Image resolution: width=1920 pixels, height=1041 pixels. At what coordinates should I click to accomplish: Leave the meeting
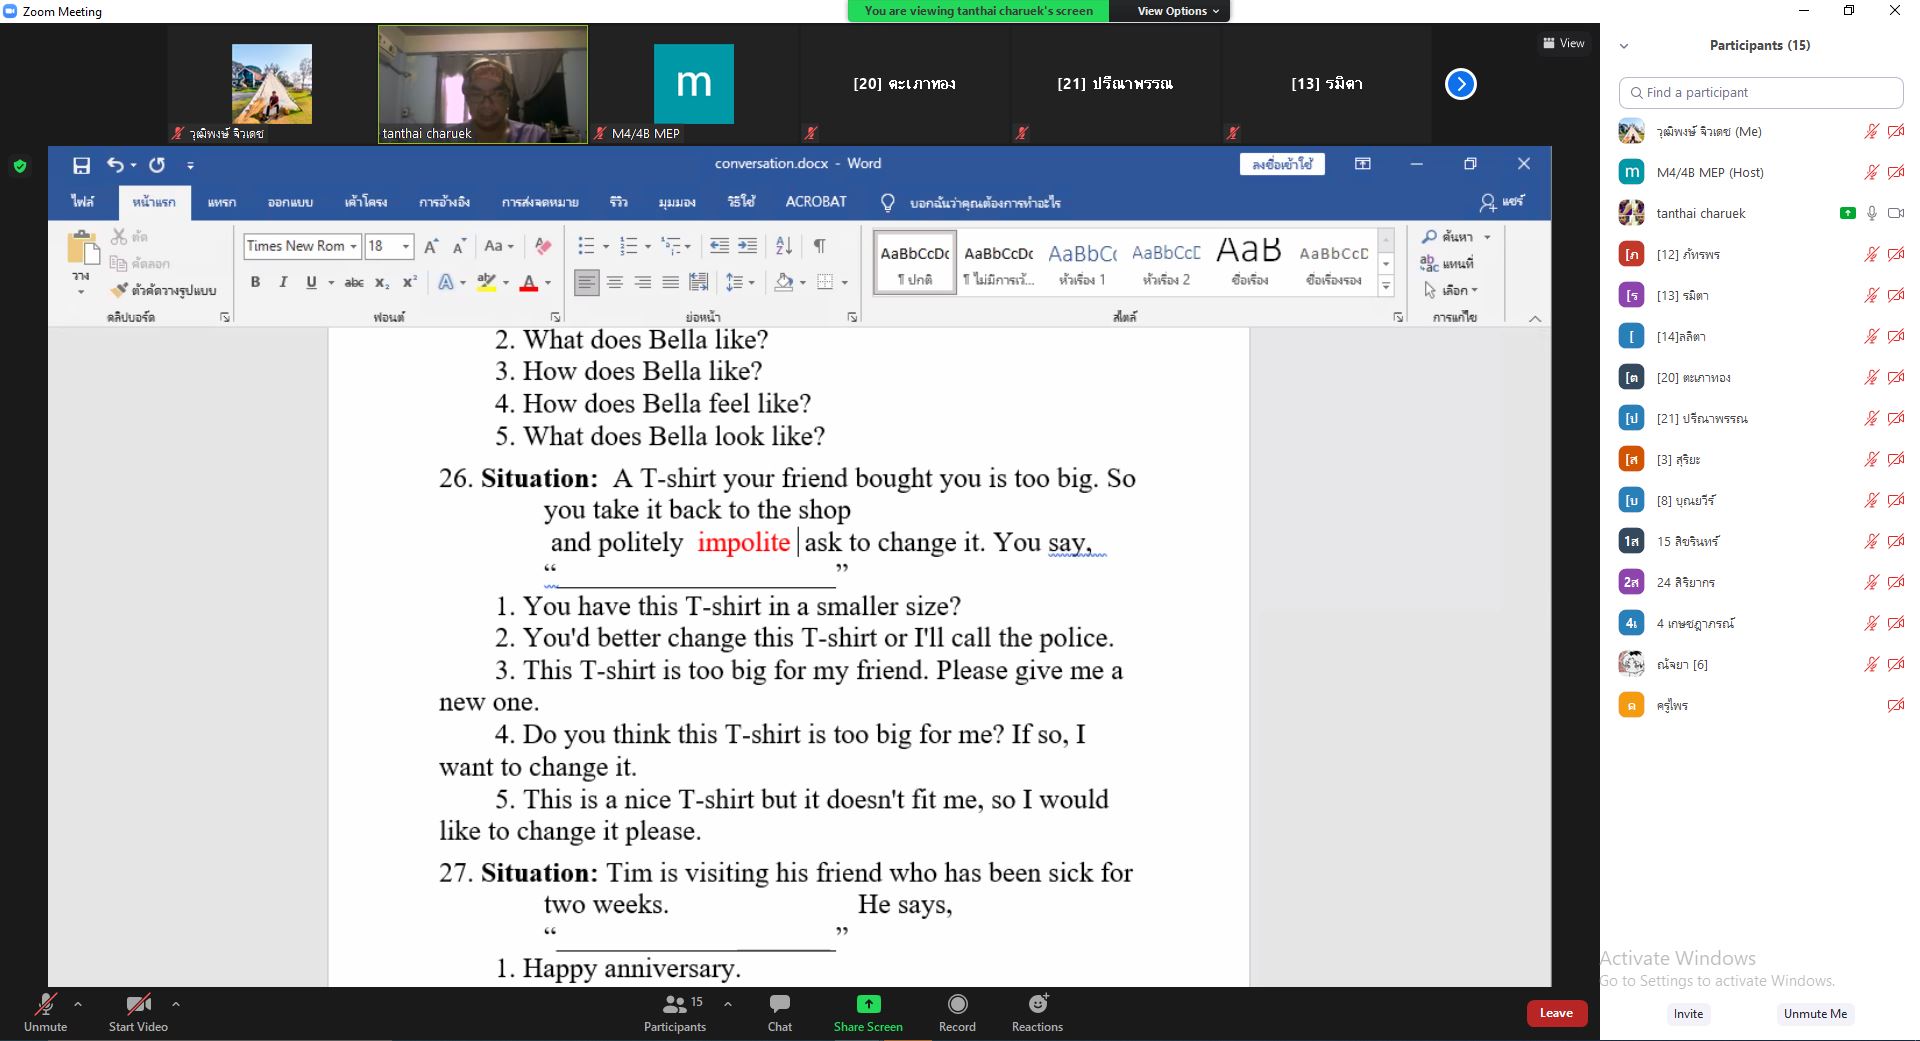1556,1013
